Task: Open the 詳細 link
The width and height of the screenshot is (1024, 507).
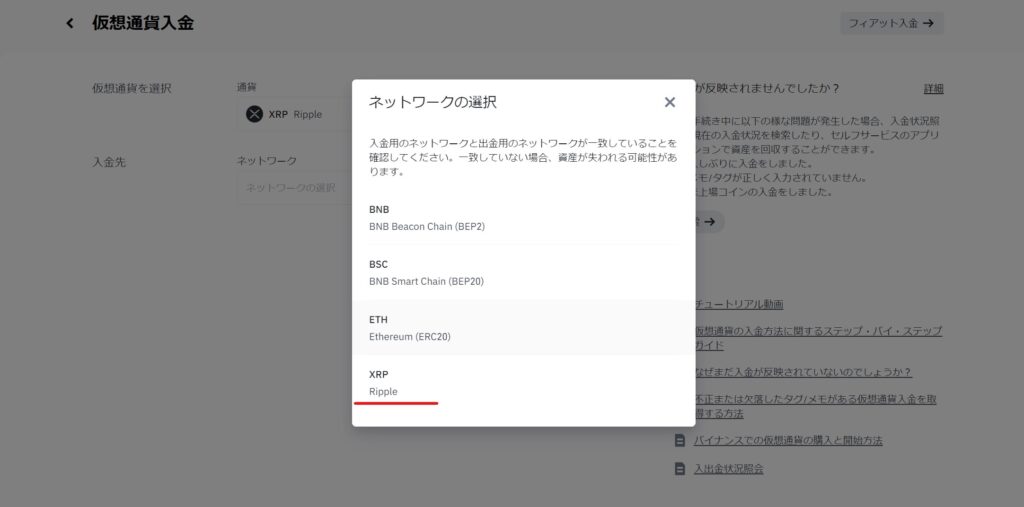Action: [x=933, y=89]
